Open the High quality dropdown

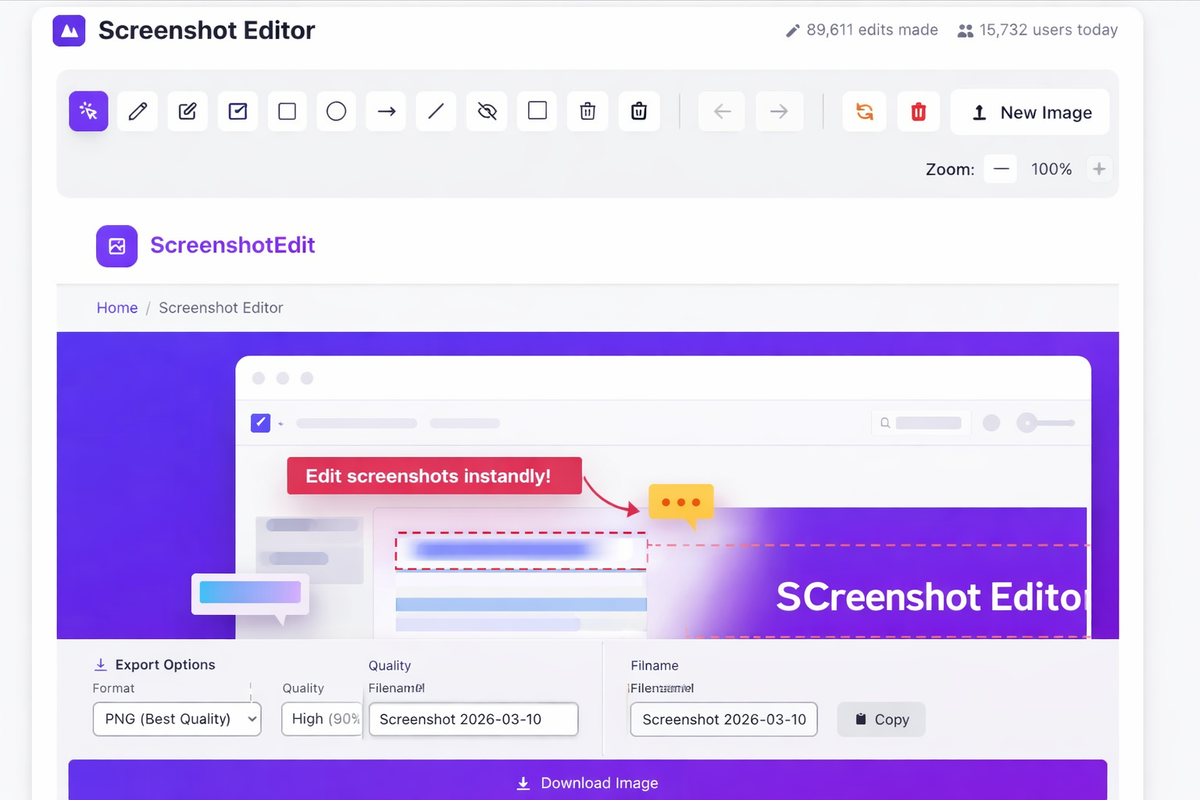[321, 719]
